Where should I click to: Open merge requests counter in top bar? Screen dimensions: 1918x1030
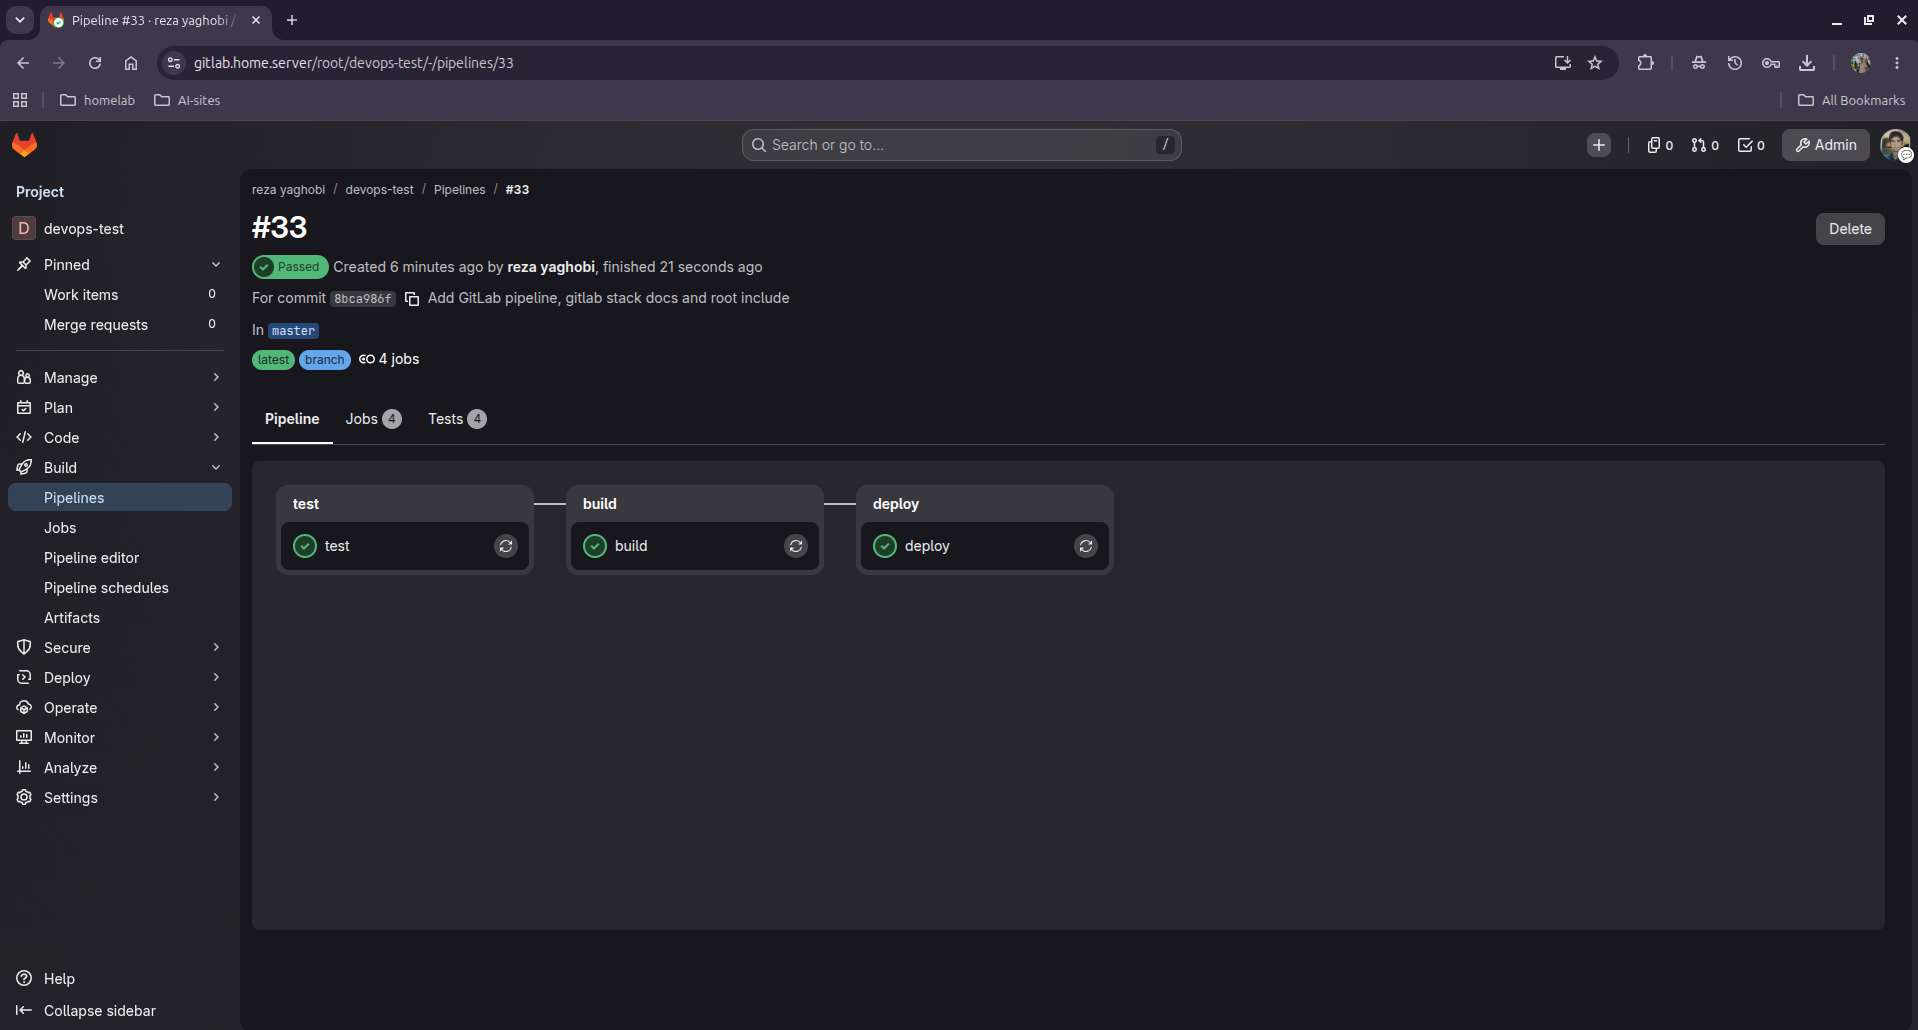(x=1705, y=145)
